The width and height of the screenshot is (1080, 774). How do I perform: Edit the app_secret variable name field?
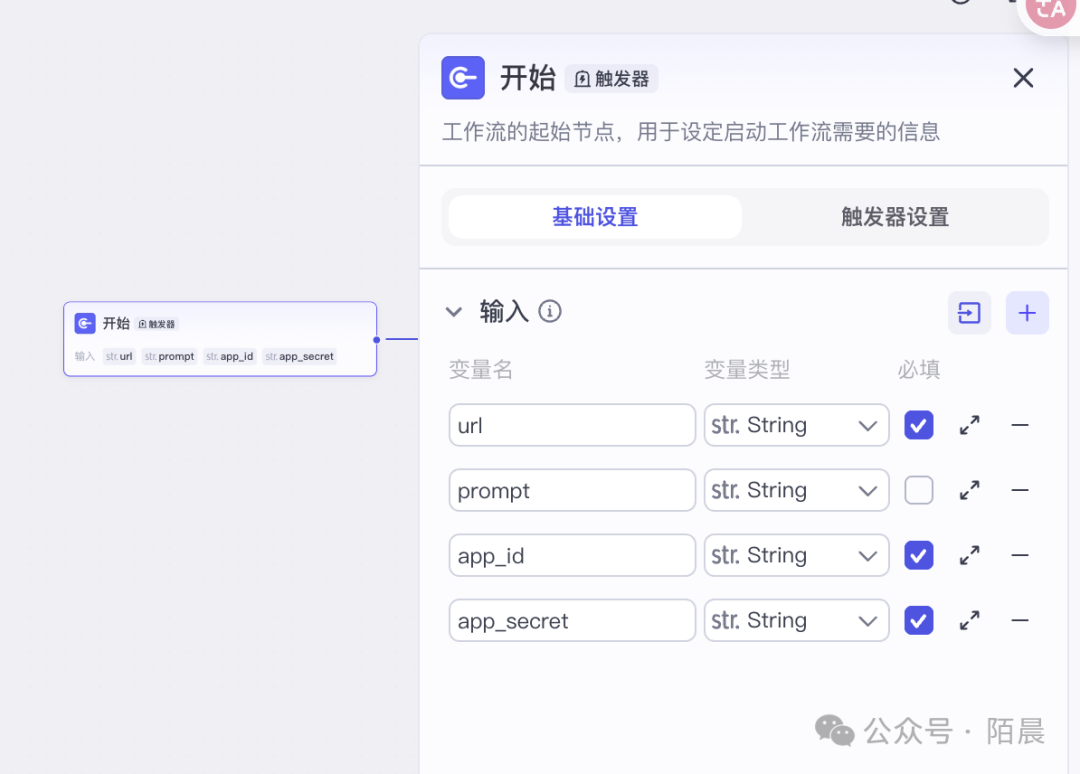pyautogui.click(x=572, y=620)
